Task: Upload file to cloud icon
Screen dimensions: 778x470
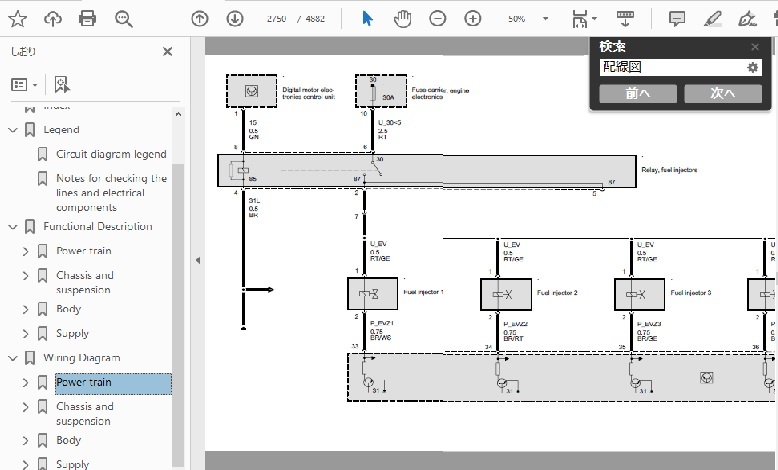Action: point(53,19)
